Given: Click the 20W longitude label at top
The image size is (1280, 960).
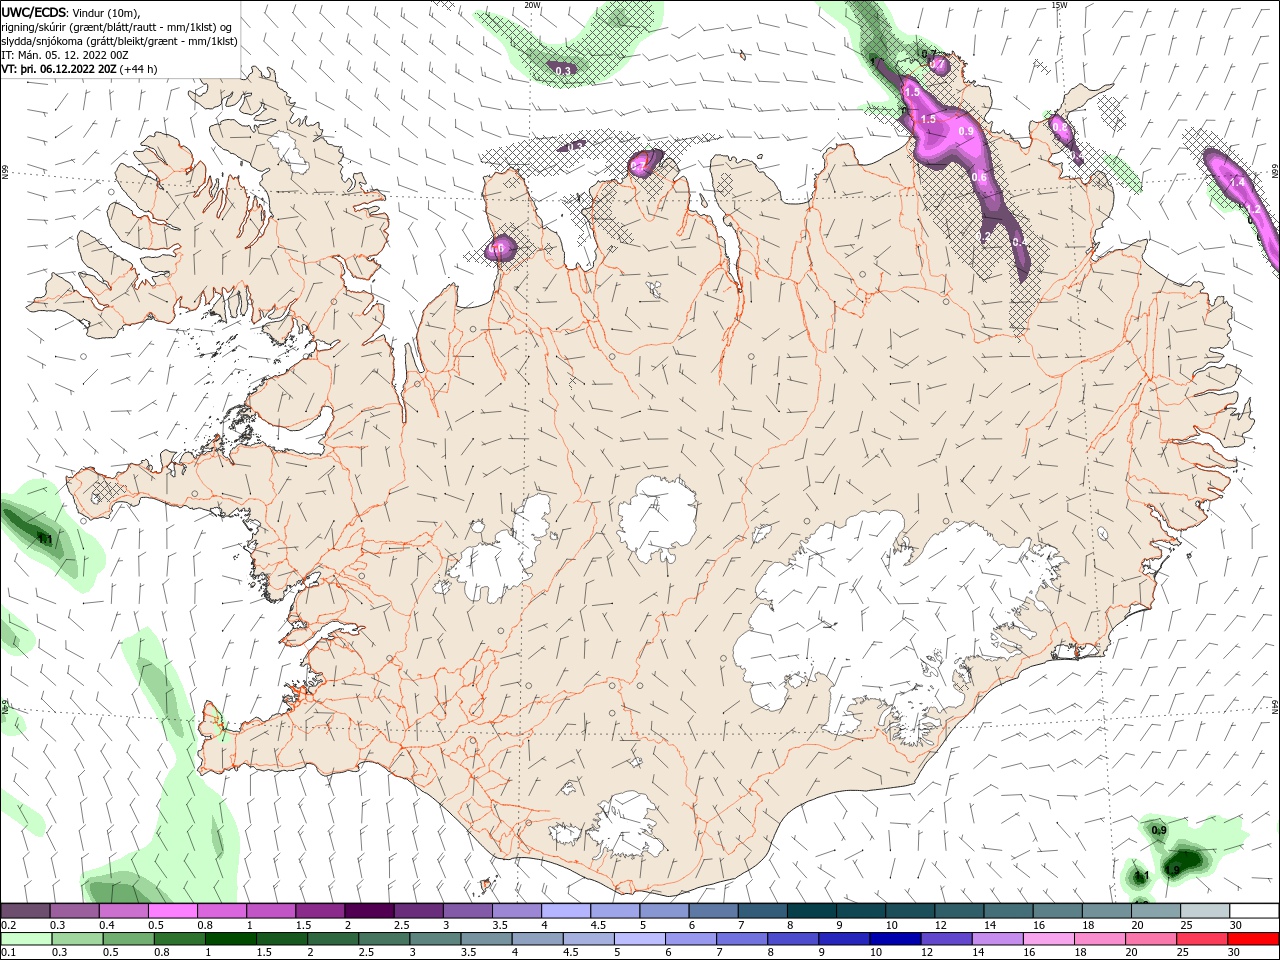Looking at the screenshot, I should pos(532,5).
